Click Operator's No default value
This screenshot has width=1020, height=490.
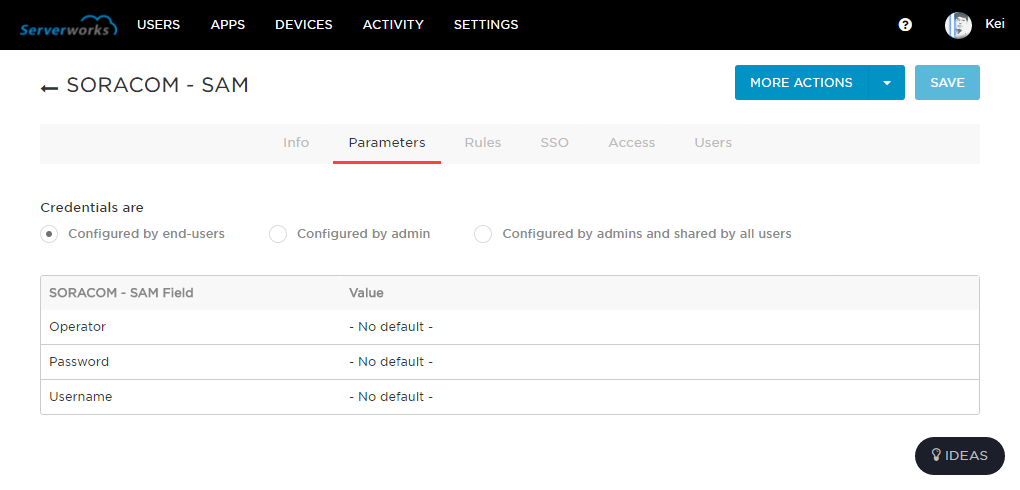click(x=391, y=327)
